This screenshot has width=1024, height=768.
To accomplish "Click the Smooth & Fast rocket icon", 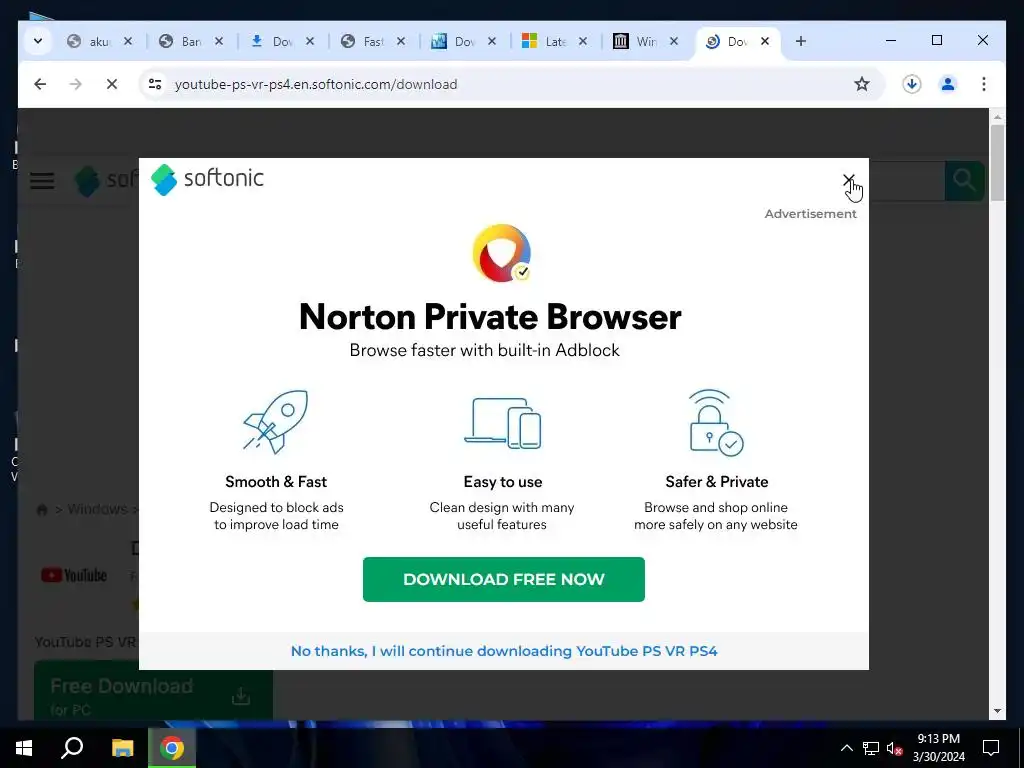I will (x=276, y=422).
